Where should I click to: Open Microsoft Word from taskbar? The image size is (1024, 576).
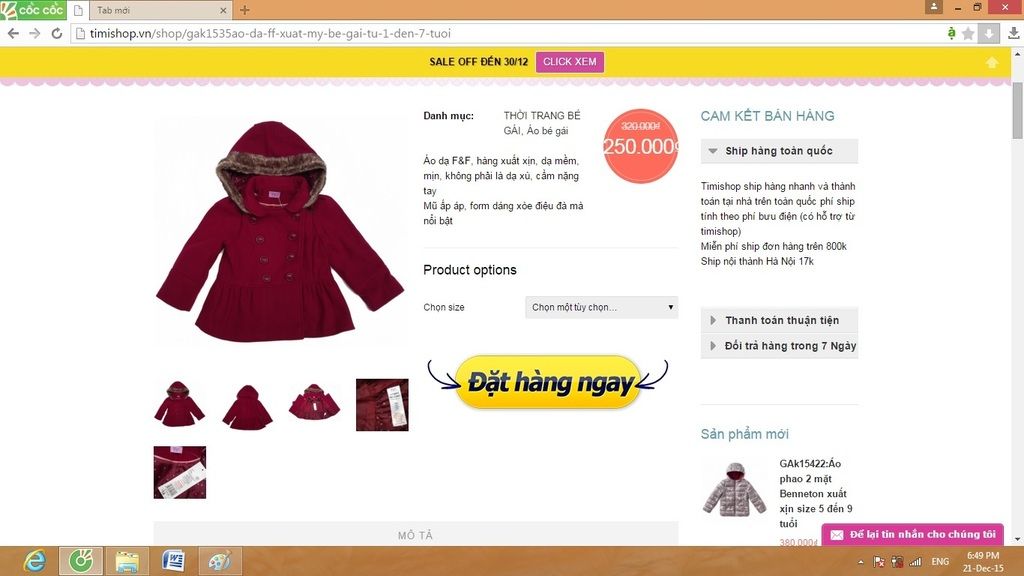coord(173,561)
